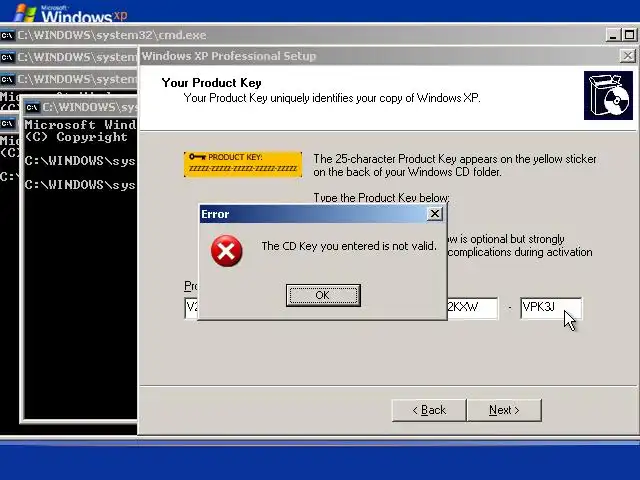Click the red error icon in dialog
The width and height of the screenshot is (640, 480).
227,251
